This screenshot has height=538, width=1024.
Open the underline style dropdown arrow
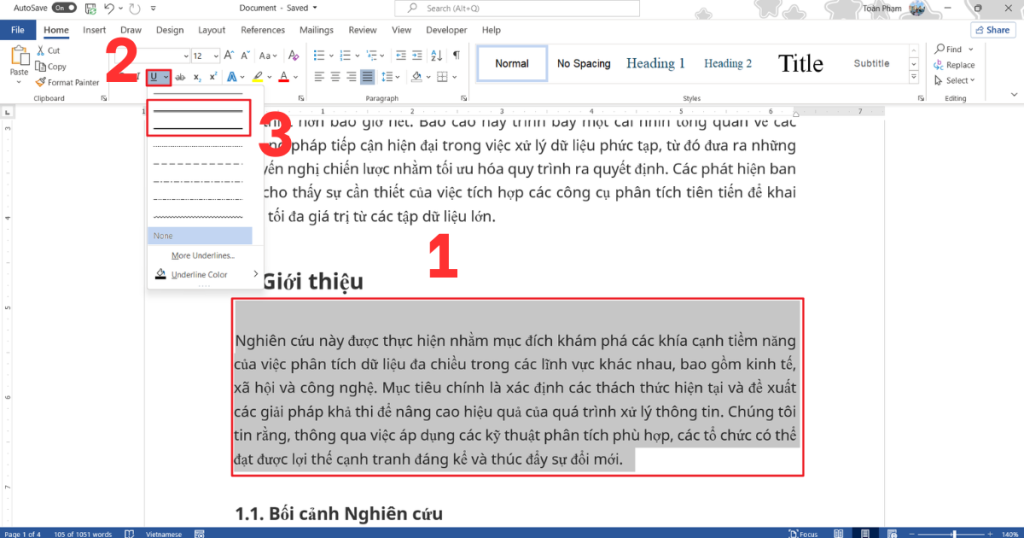[166, 77]
